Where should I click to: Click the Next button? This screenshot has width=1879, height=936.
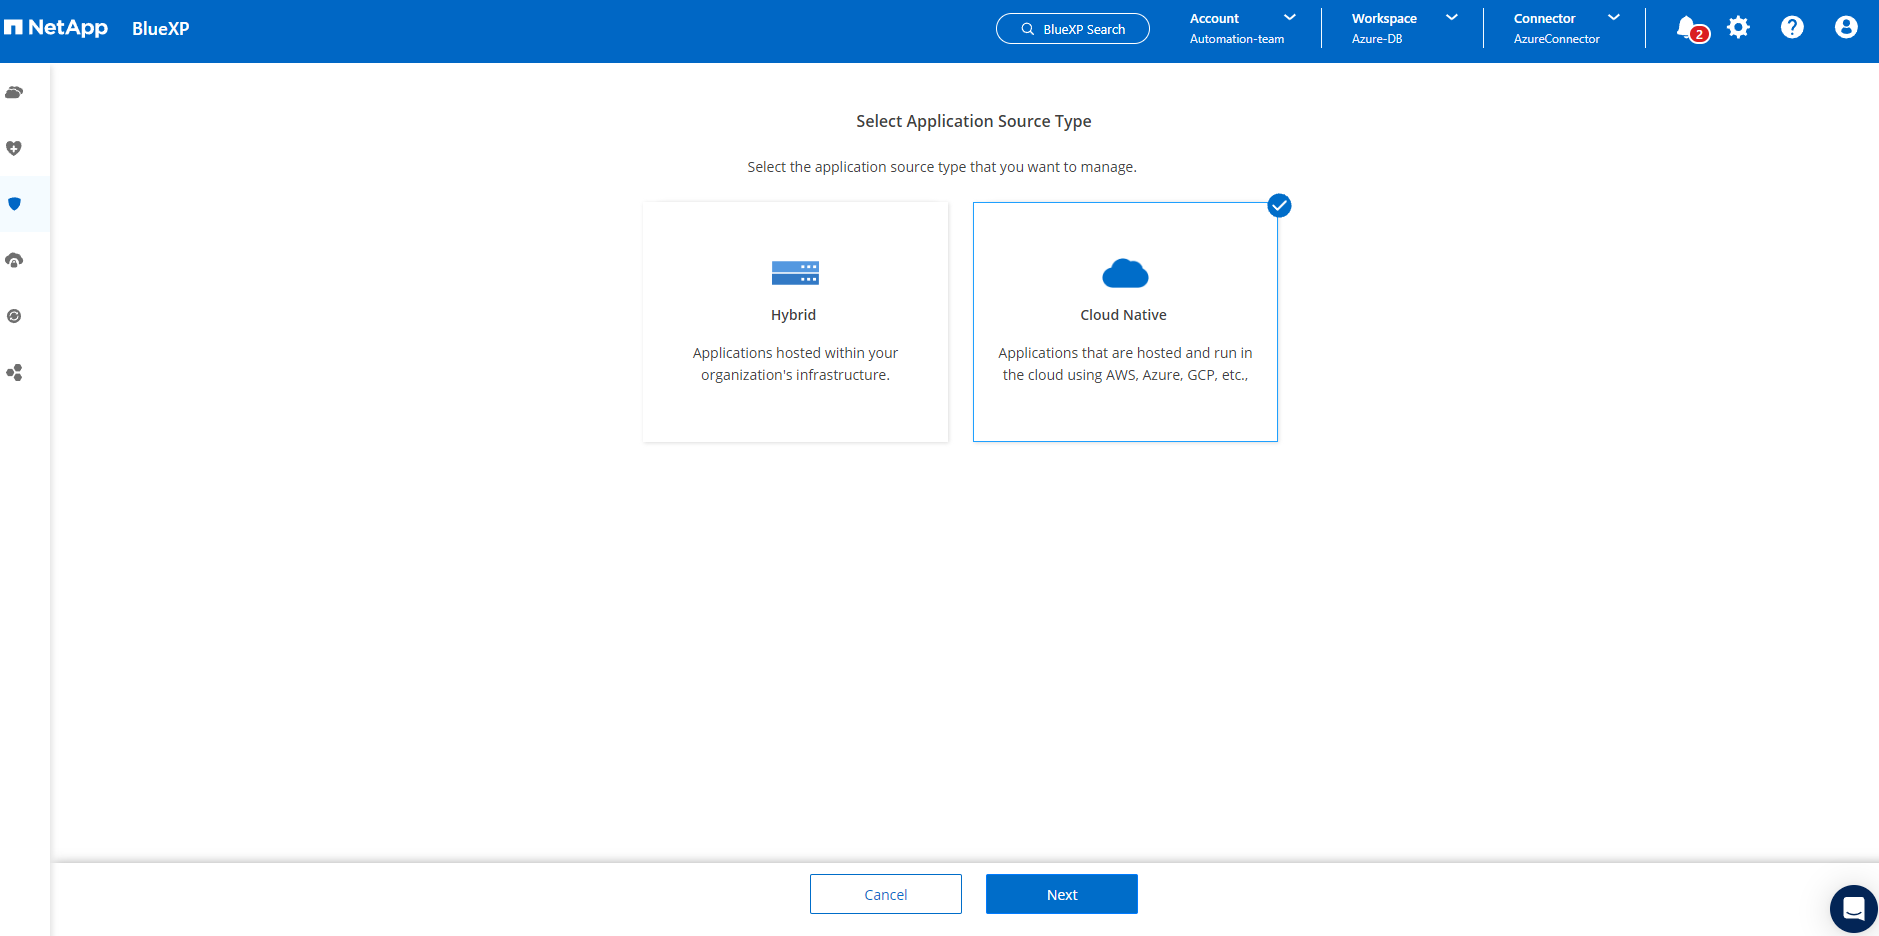coord(1062,894)
